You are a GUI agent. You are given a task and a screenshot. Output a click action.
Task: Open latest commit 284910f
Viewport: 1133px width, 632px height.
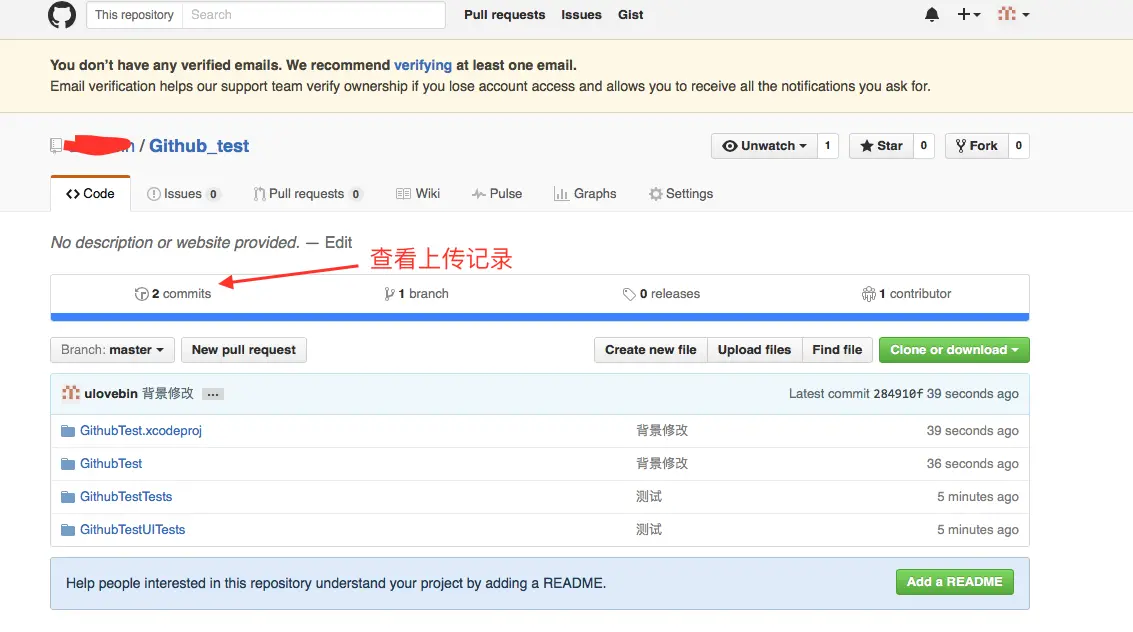tap(897, 394)
